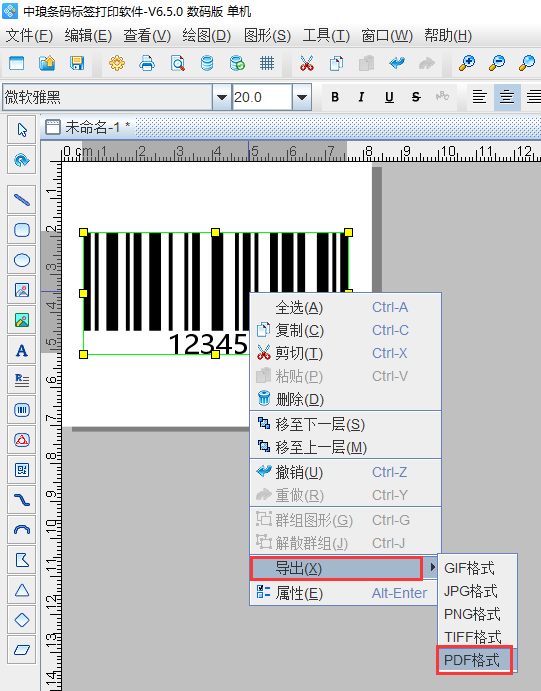Toggle underline formatting
The image size is (541, 691).
click(x=389, y=97)
